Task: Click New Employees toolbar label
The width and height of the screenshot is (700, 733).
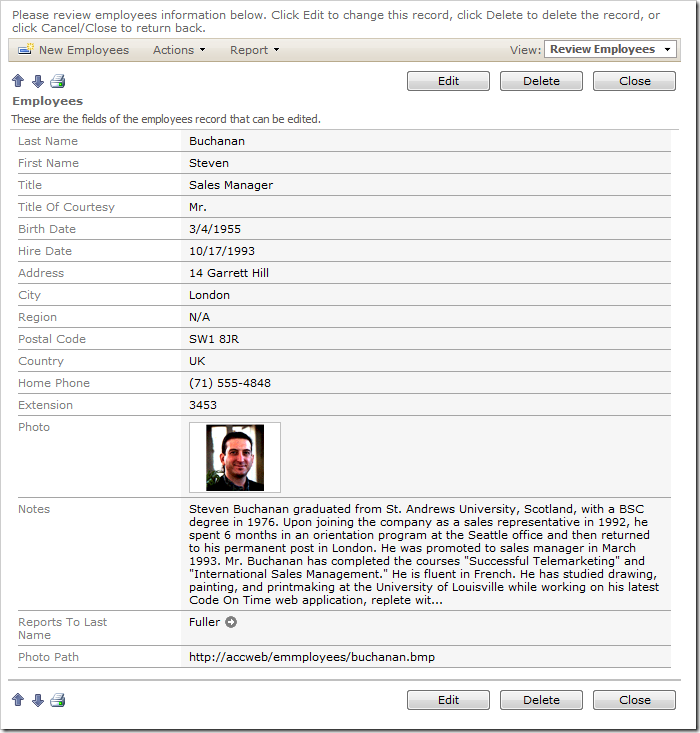Action: click(x=84, y=50)
